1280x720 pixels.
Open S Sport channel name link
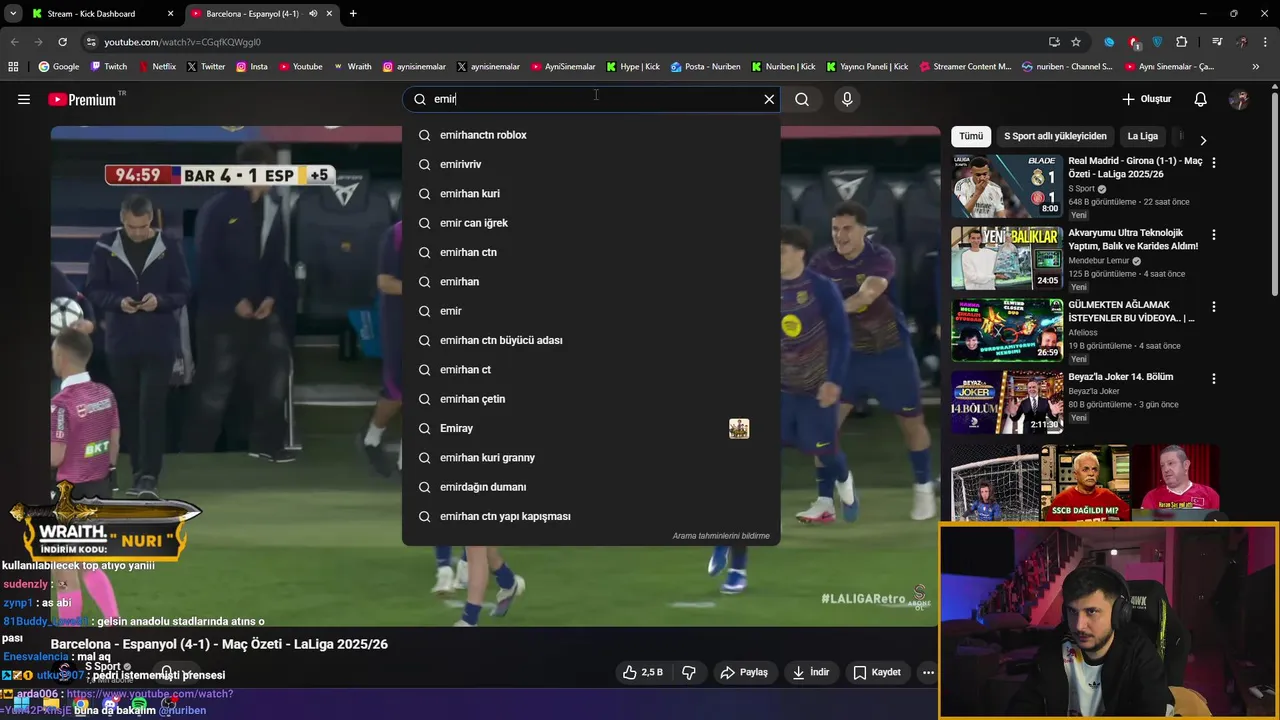[x=102, y=666]
